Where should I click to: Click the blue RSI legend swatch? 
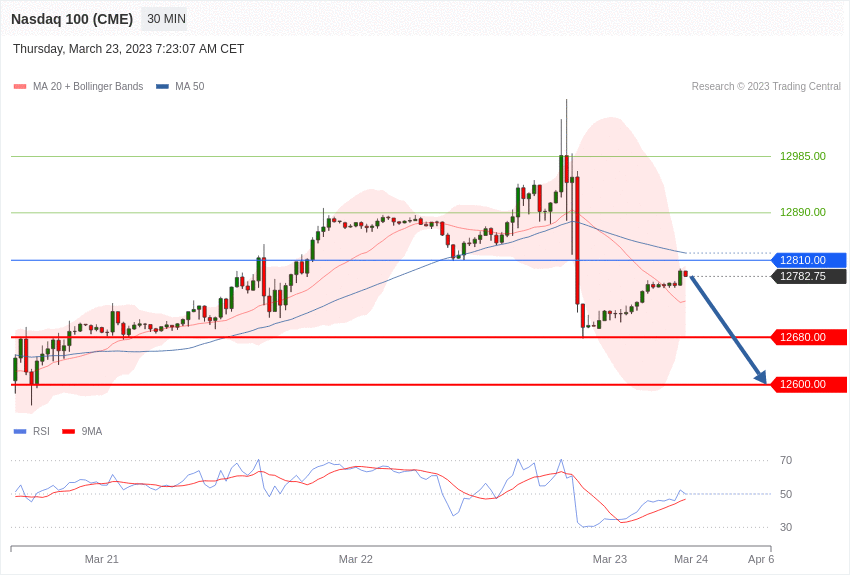(x=20, y=432)
